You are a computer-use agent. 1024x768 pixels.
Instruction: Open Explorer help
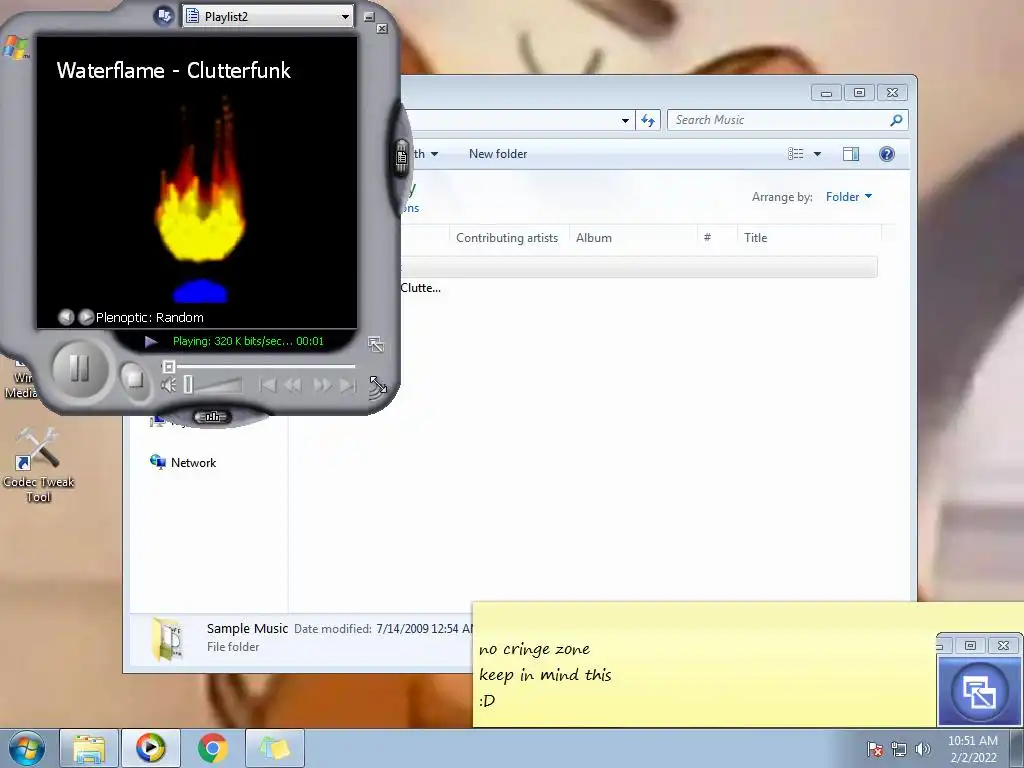pos(886,154)
